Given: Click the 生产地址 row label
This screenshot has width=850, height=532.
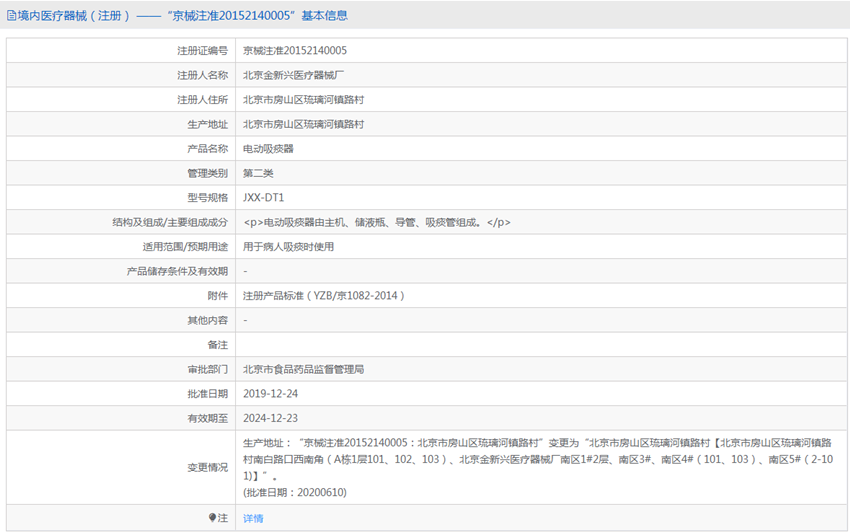Looking at the screenshot, I should tap(207, 125).
